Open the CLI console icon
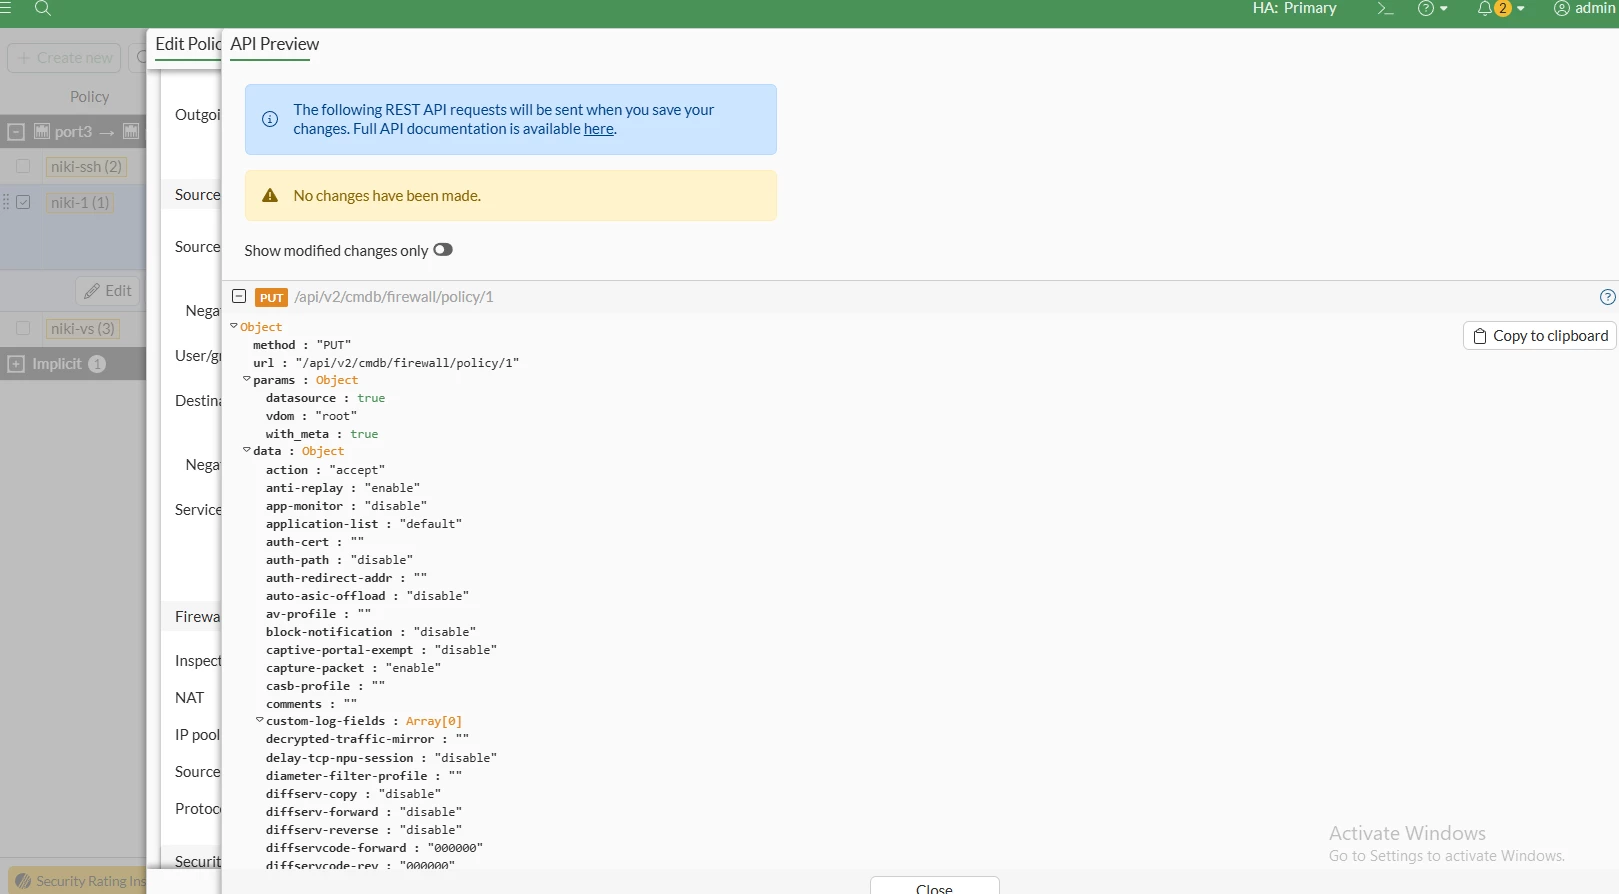The image size is (1619, 894). [1385, 8]
